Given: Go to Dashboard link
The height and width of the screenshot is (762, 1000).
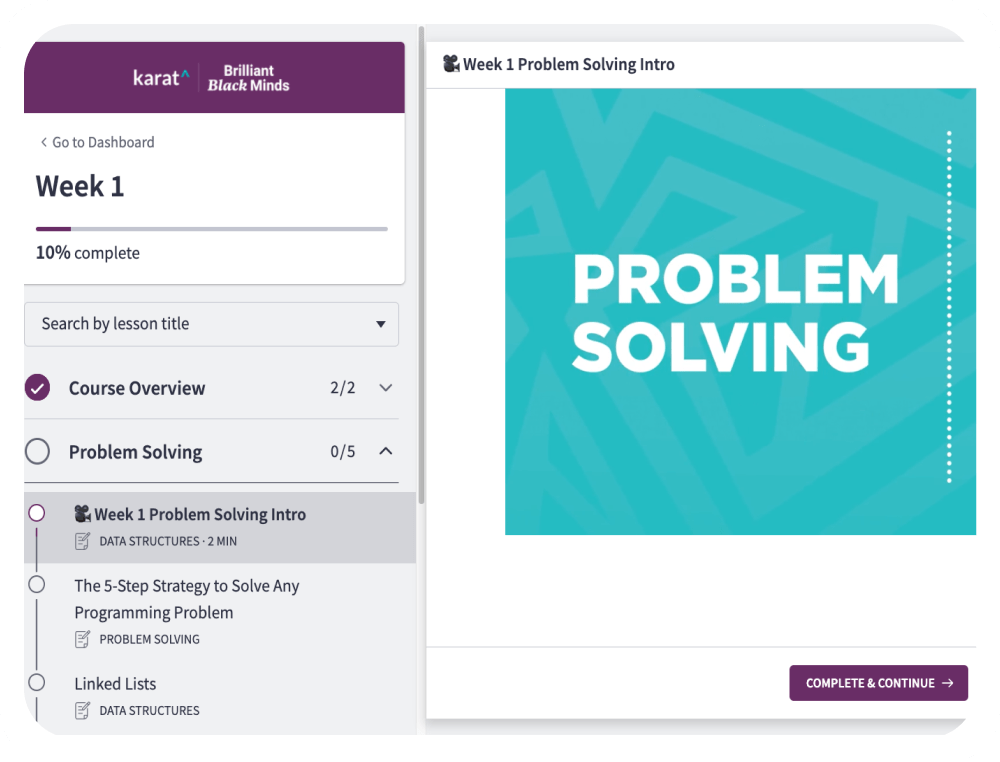Looking at the screenshot, I should (x=103, y=143).
